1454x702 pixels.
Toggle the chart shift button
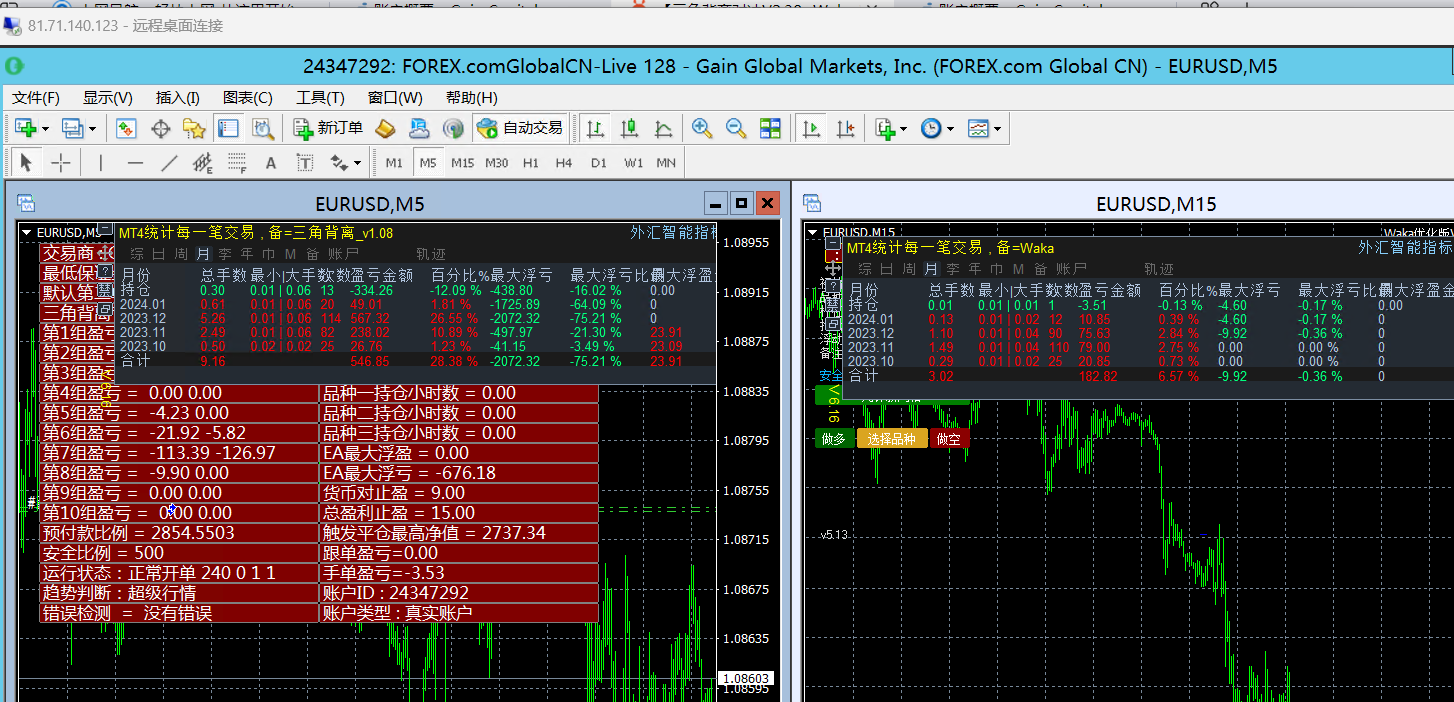coord(846,128)
